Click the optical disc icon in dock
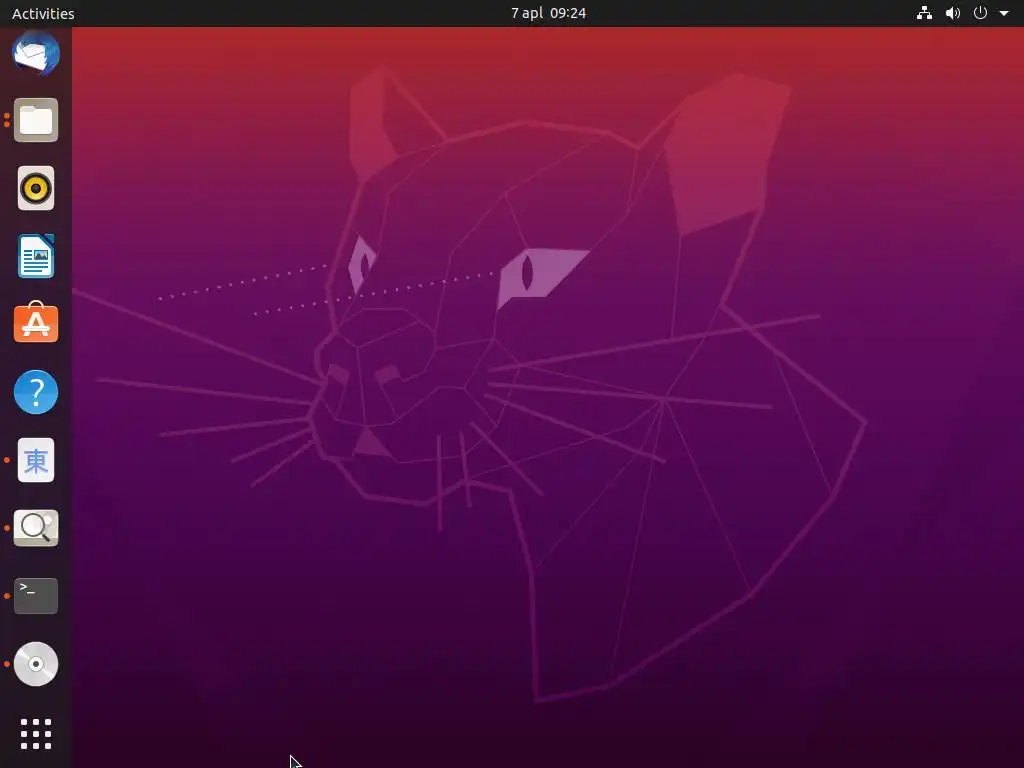Screen dimensions: 1024x768 tap(36, 664)
